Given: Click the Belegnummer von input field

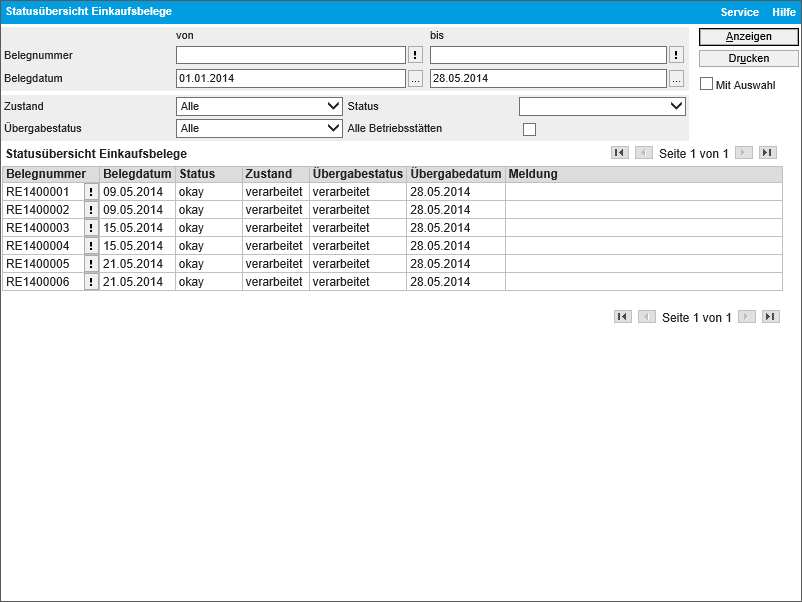Looking at the screenshot, I should point(290,55).
